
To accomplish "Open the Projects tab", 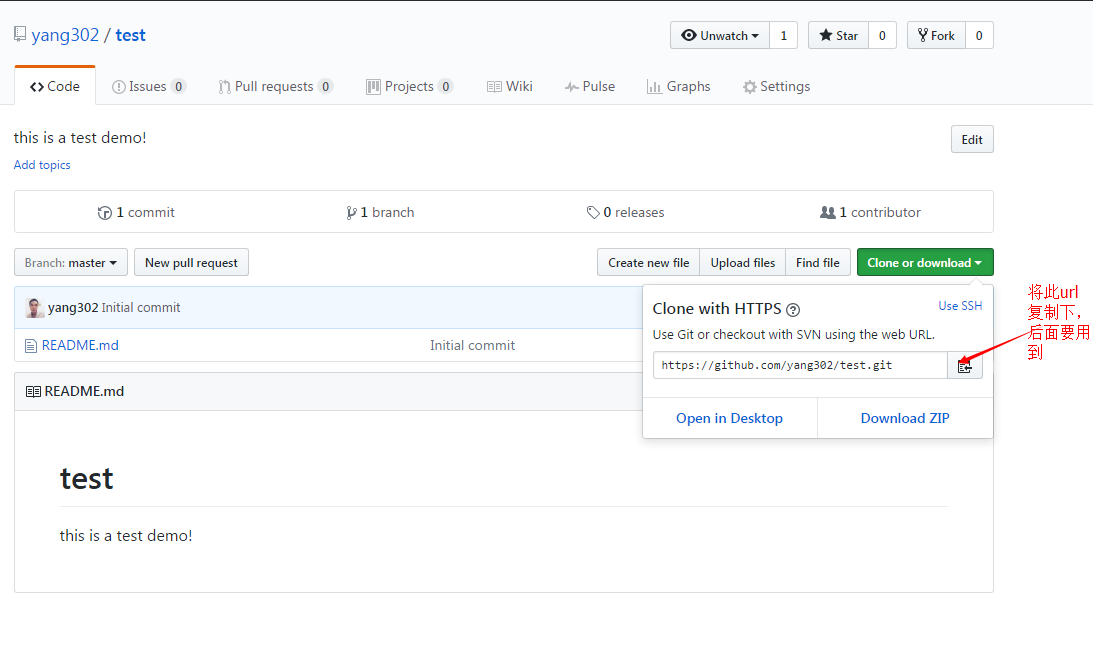I will [x=409, y=86].
